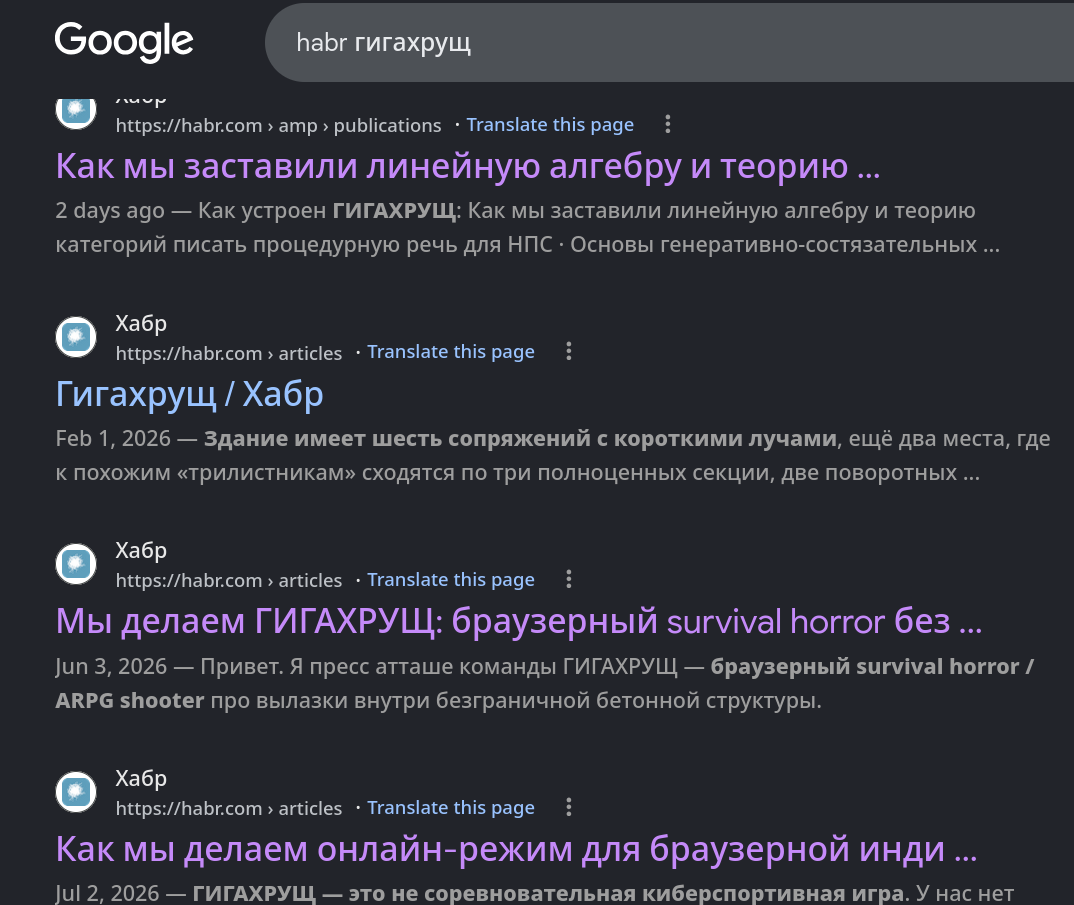The width and height of the screenshot is (1074, 905).
Task: Click Хабр site name above Гигахрущ result
Action: point(141,323)
